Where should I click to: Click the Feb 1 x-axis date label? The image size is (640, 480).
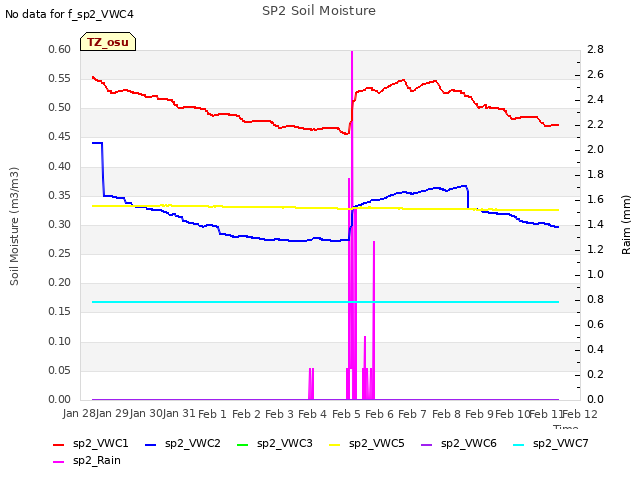[x=212, y=414]
